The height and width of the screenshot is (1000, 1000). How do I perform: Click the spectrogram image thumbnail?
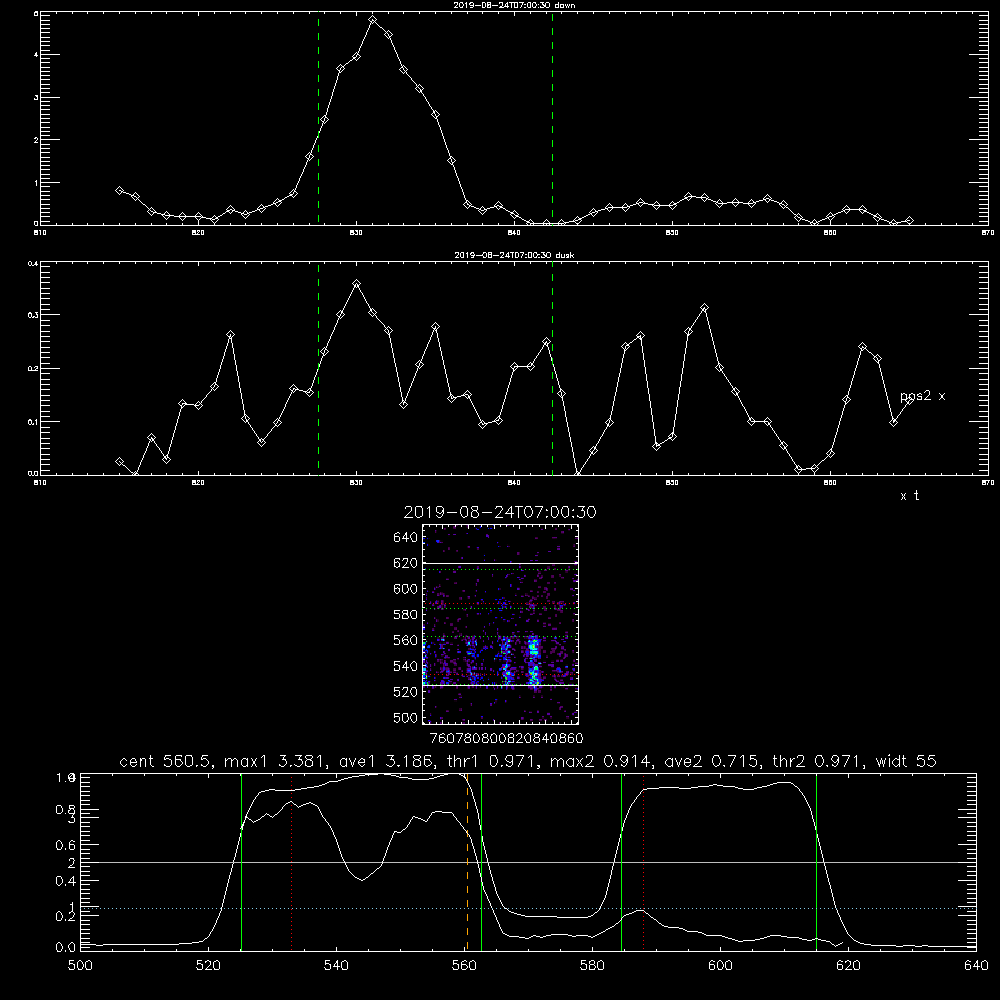(500, 624)
